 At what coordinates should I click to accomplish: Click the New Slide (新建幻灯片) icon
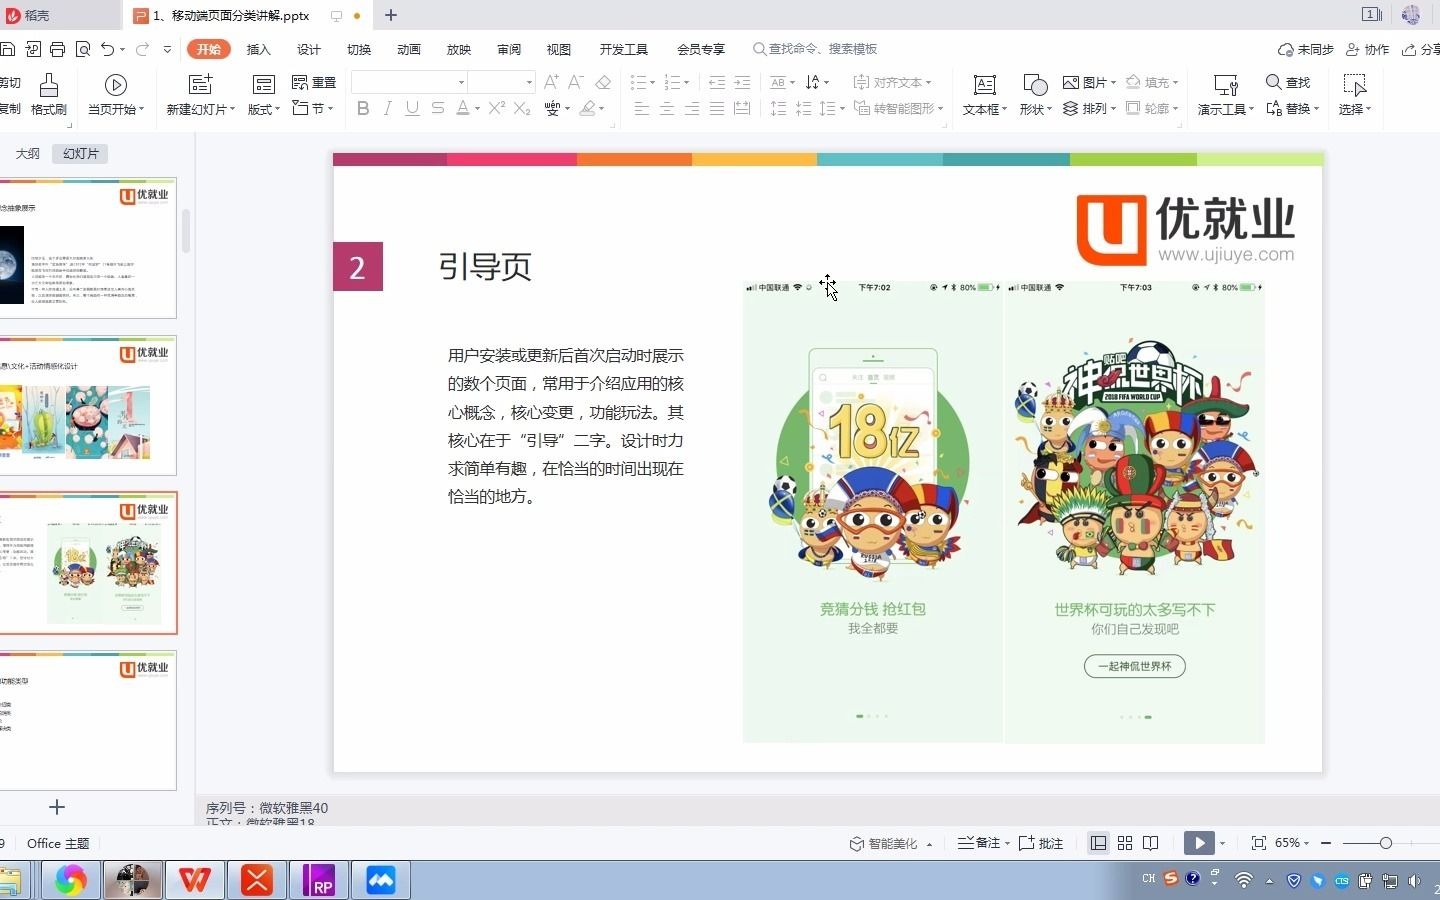pos(200,85)
